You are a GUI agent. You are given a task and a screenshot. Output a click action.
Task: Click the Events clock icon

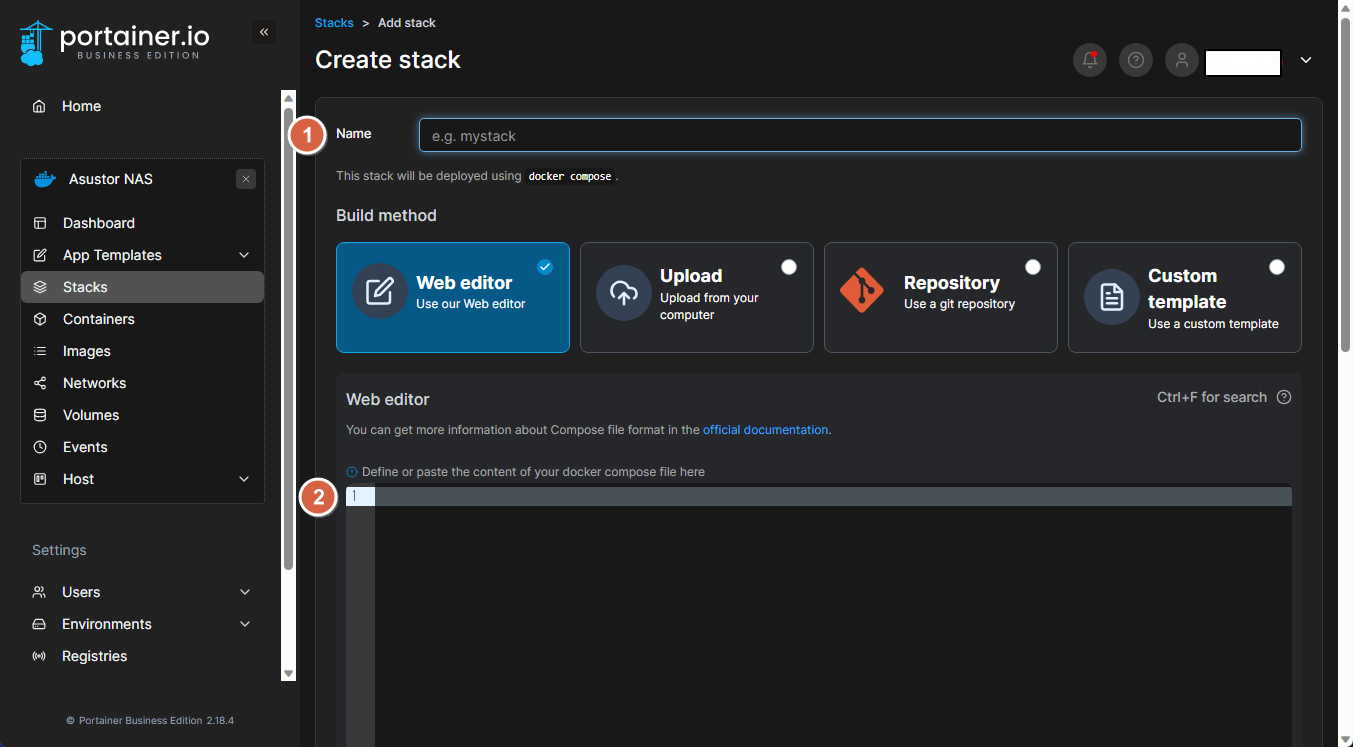[40, 447]
